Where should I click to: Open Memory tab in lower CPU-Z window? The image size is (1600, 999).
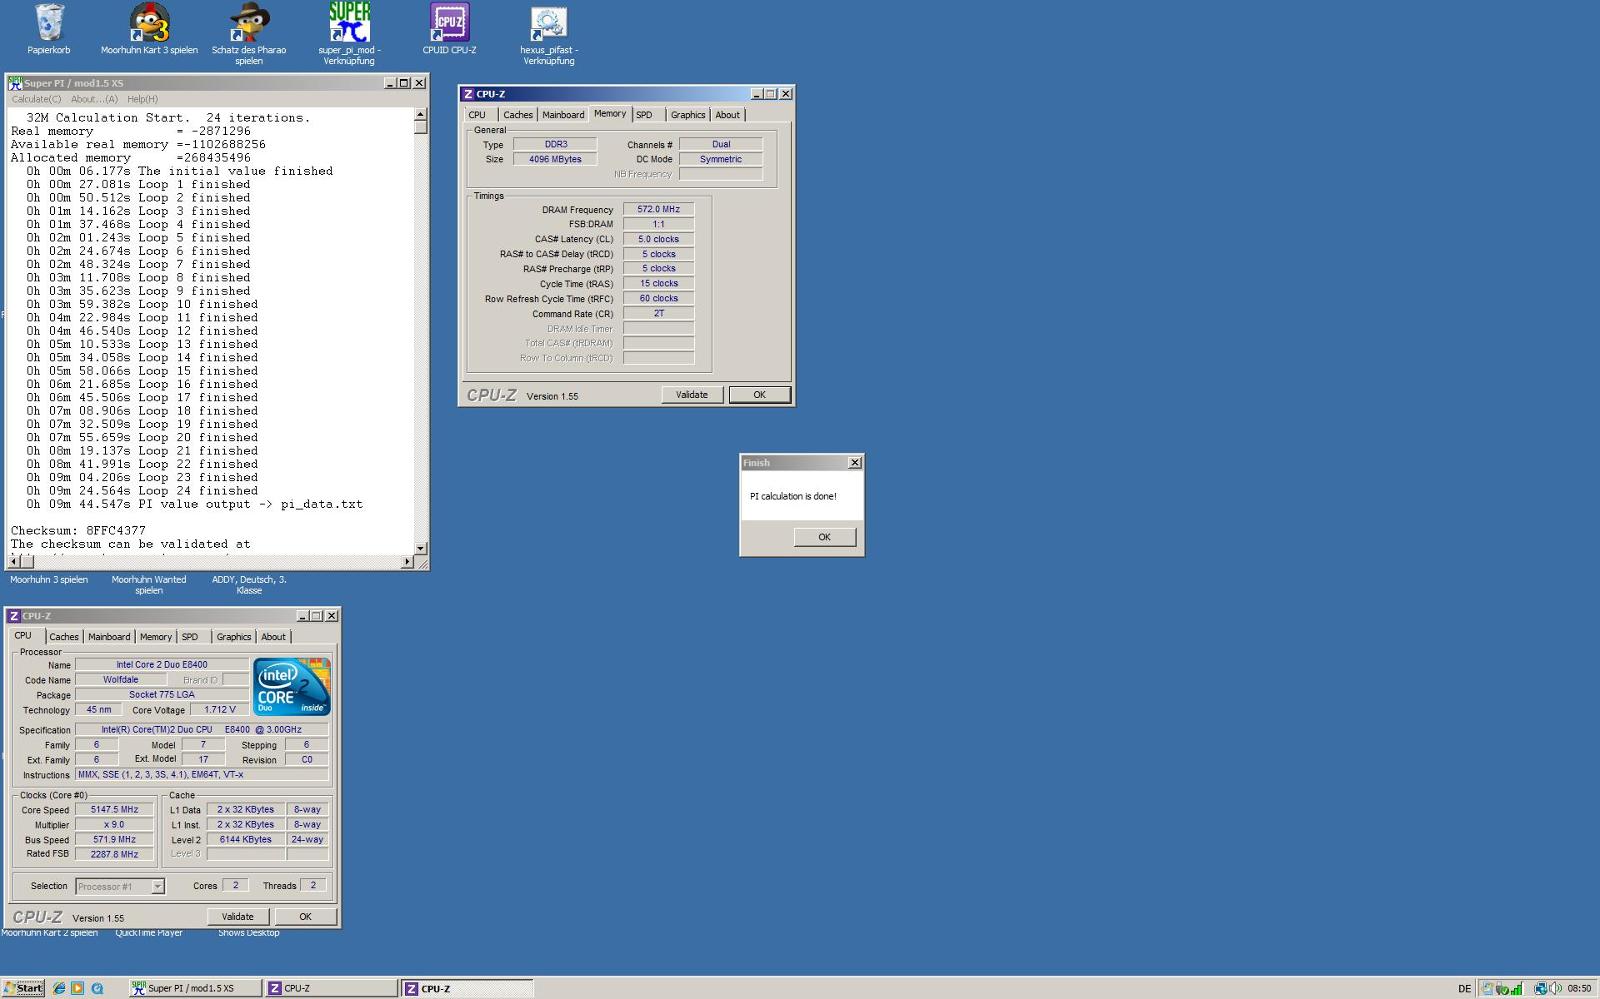[155, 637]
